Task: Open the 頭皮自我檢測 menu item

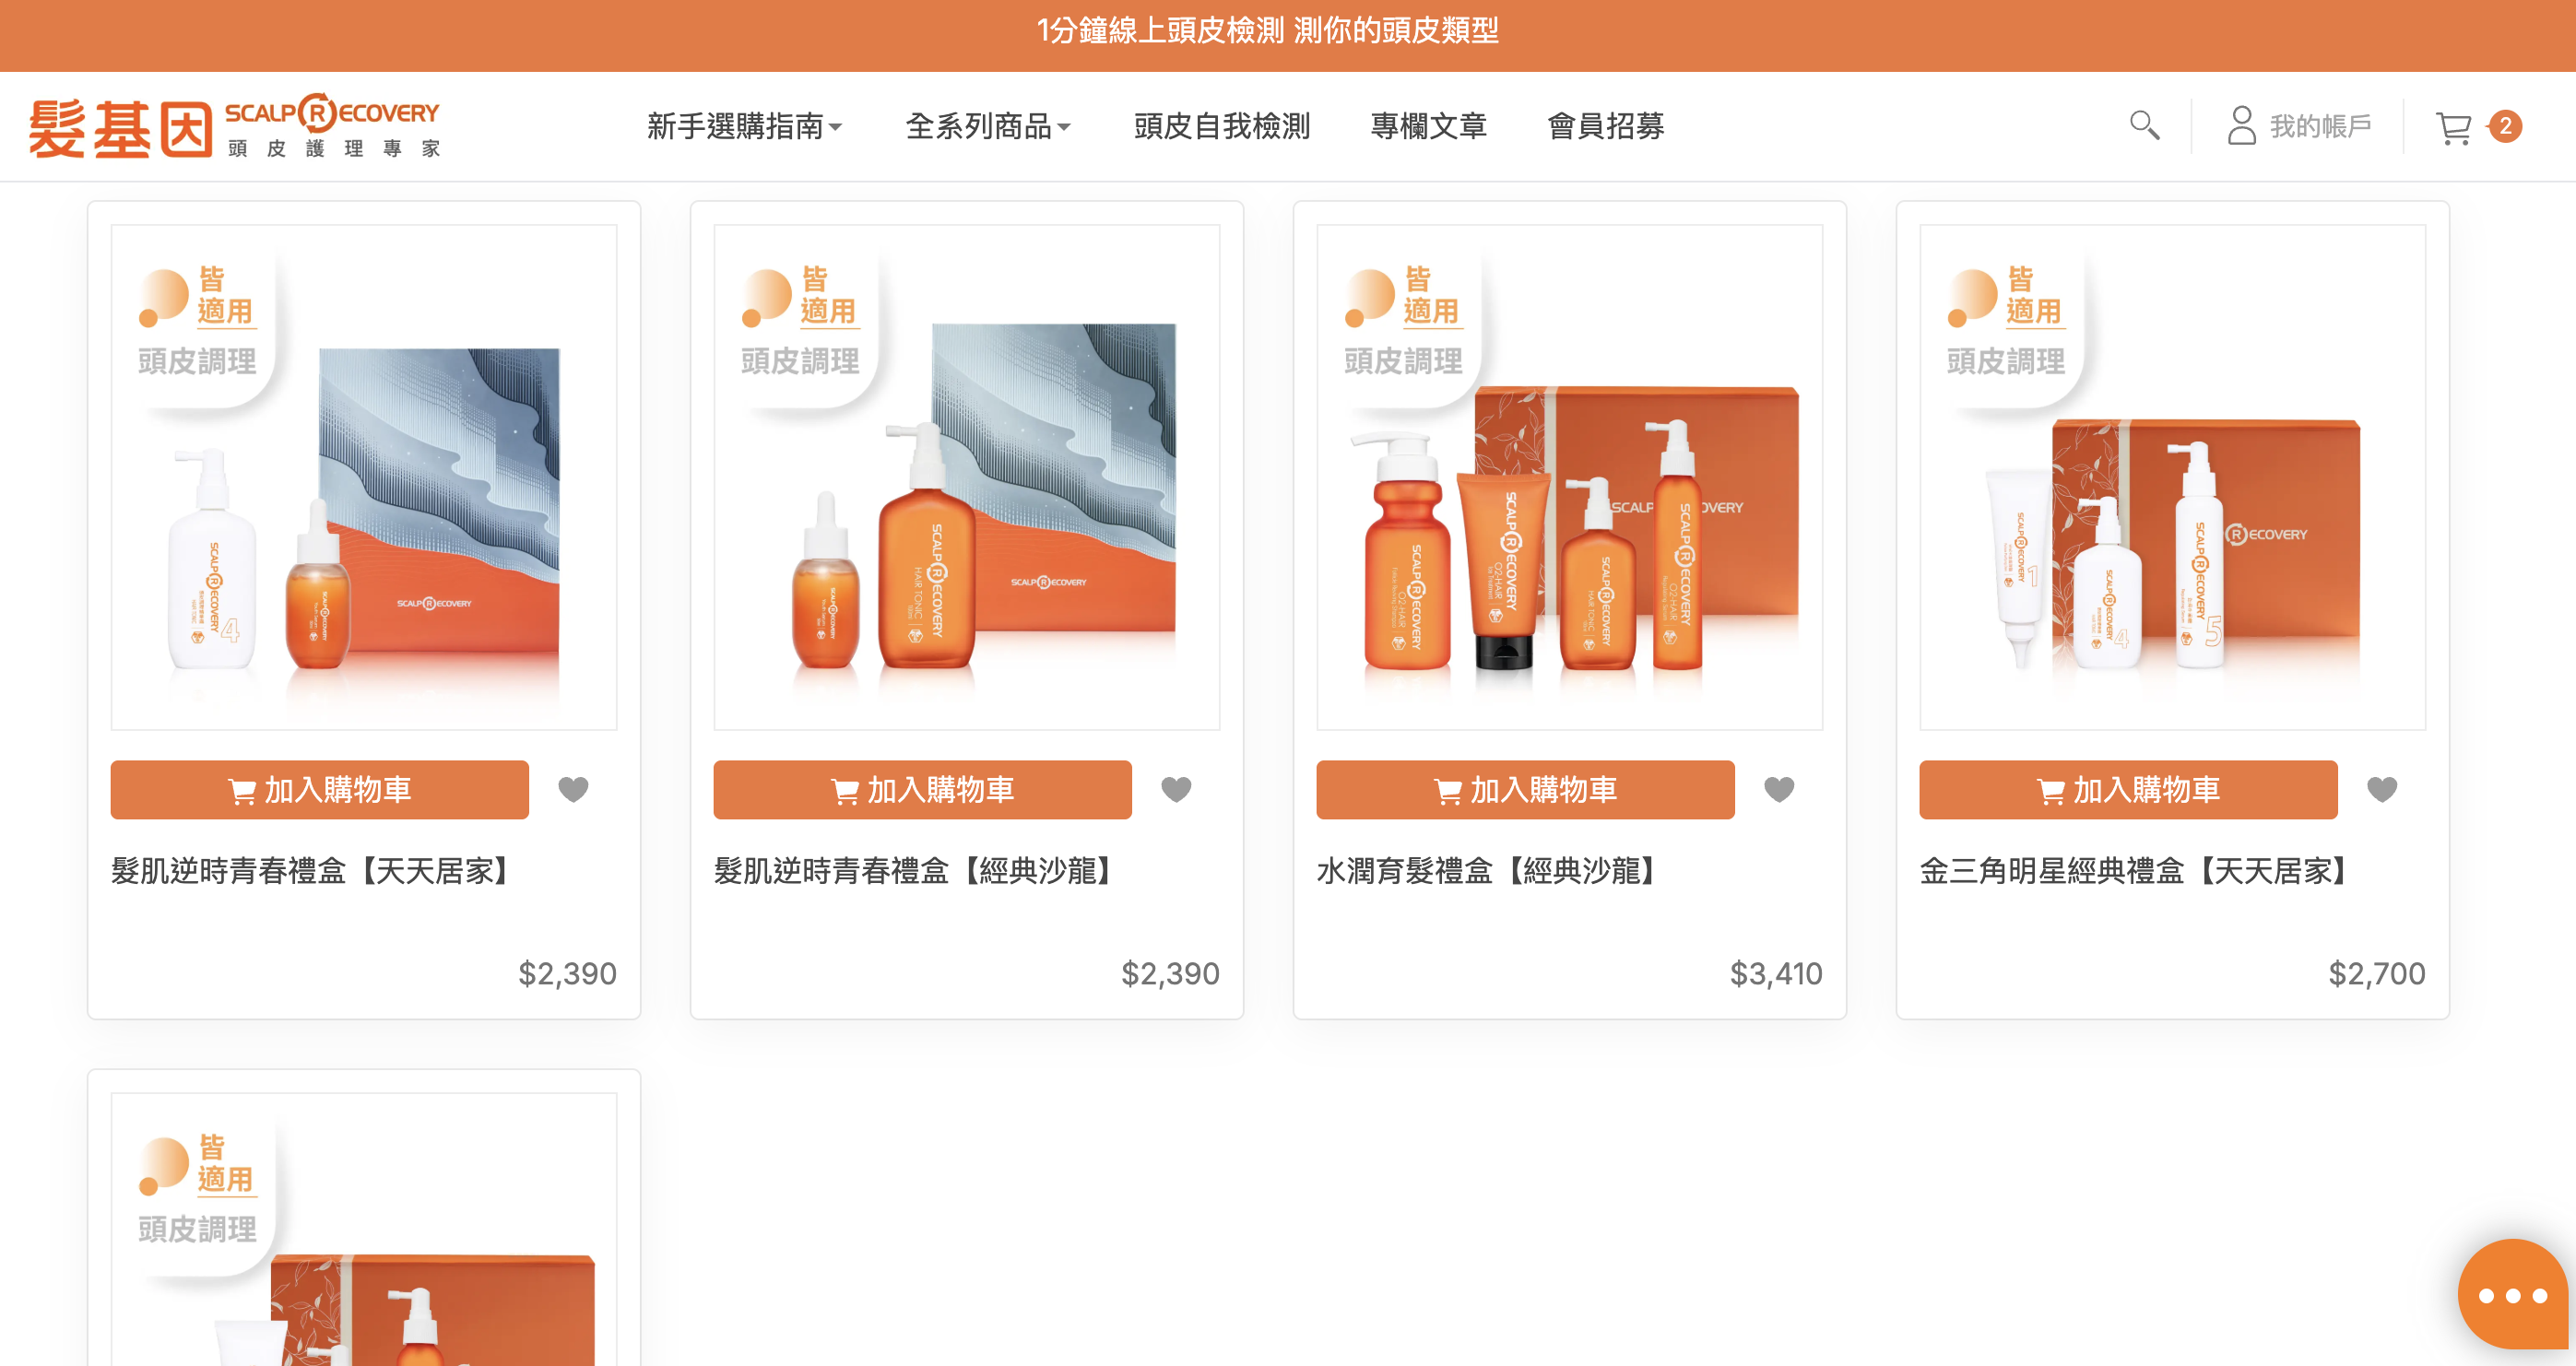Action: 1221,127
